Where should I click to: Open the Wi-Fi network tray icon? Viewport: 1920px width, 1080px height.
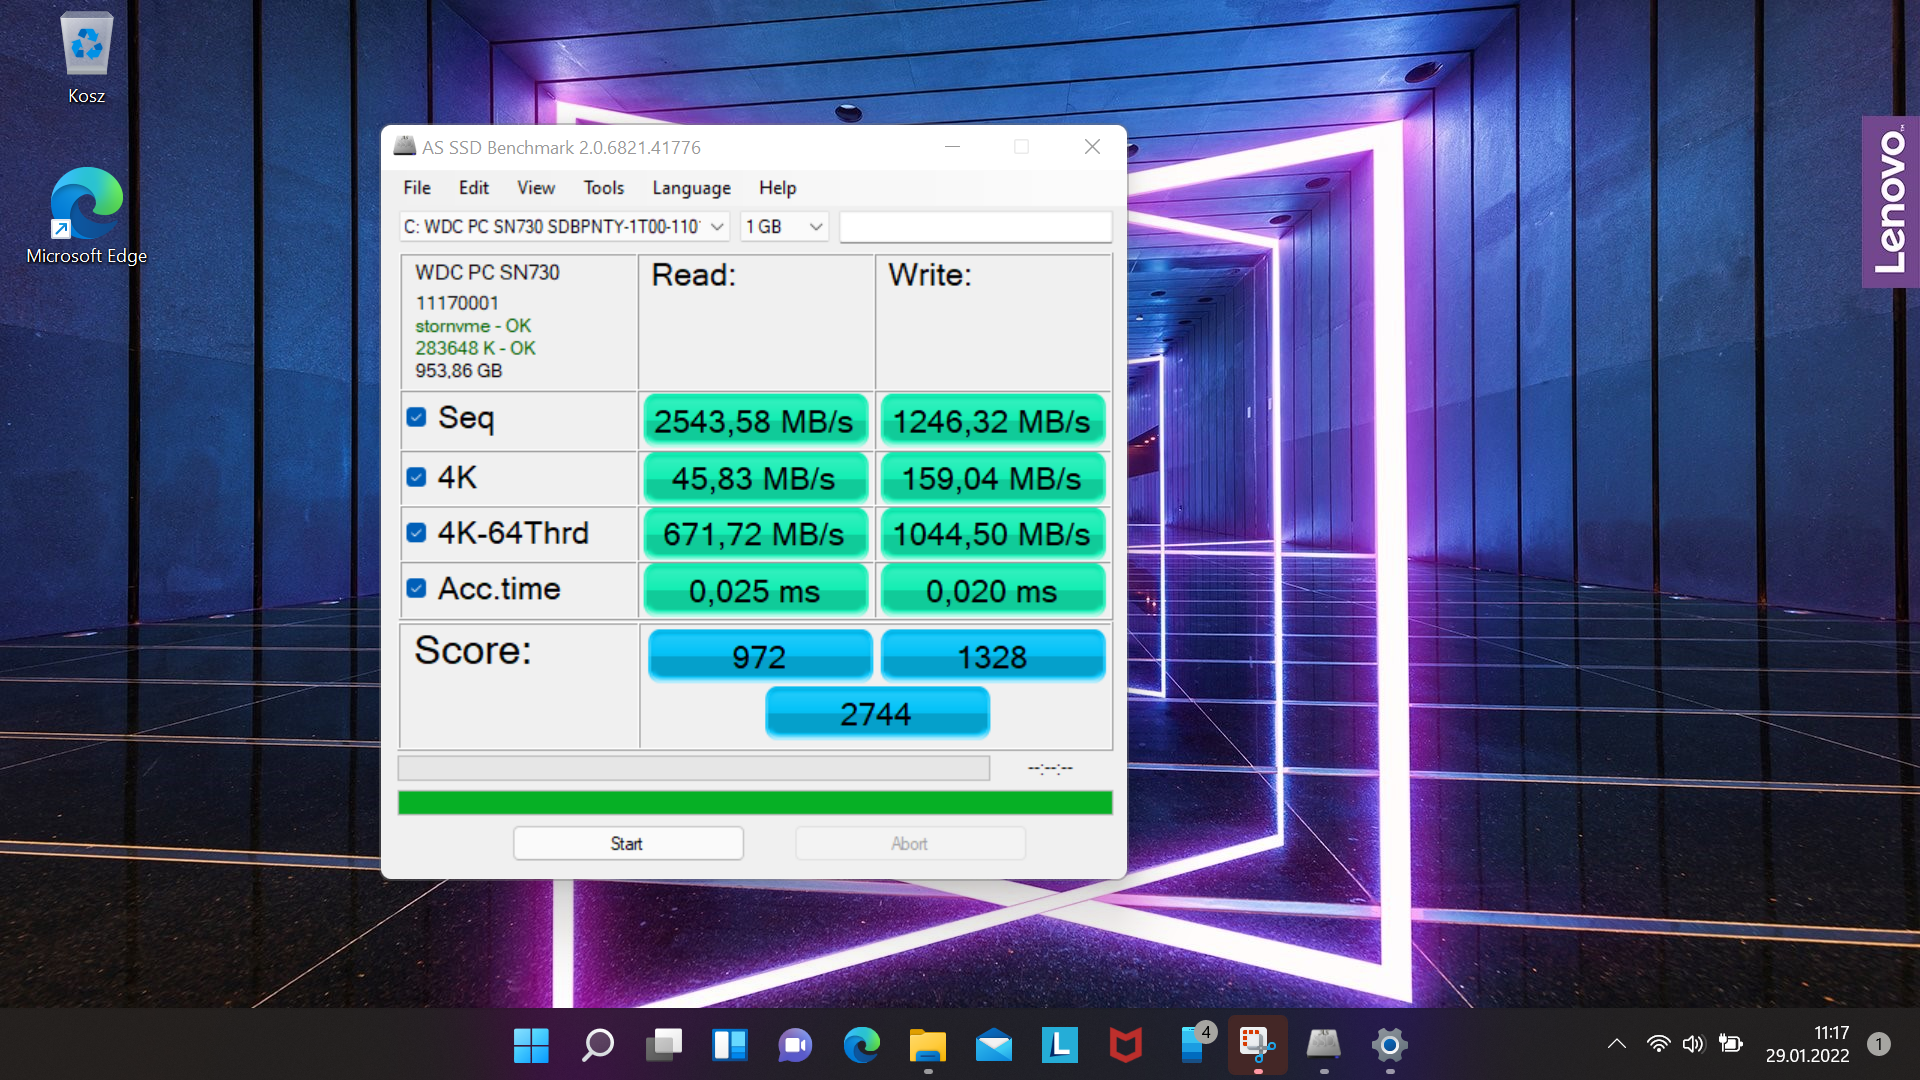coord(1658,1044)
